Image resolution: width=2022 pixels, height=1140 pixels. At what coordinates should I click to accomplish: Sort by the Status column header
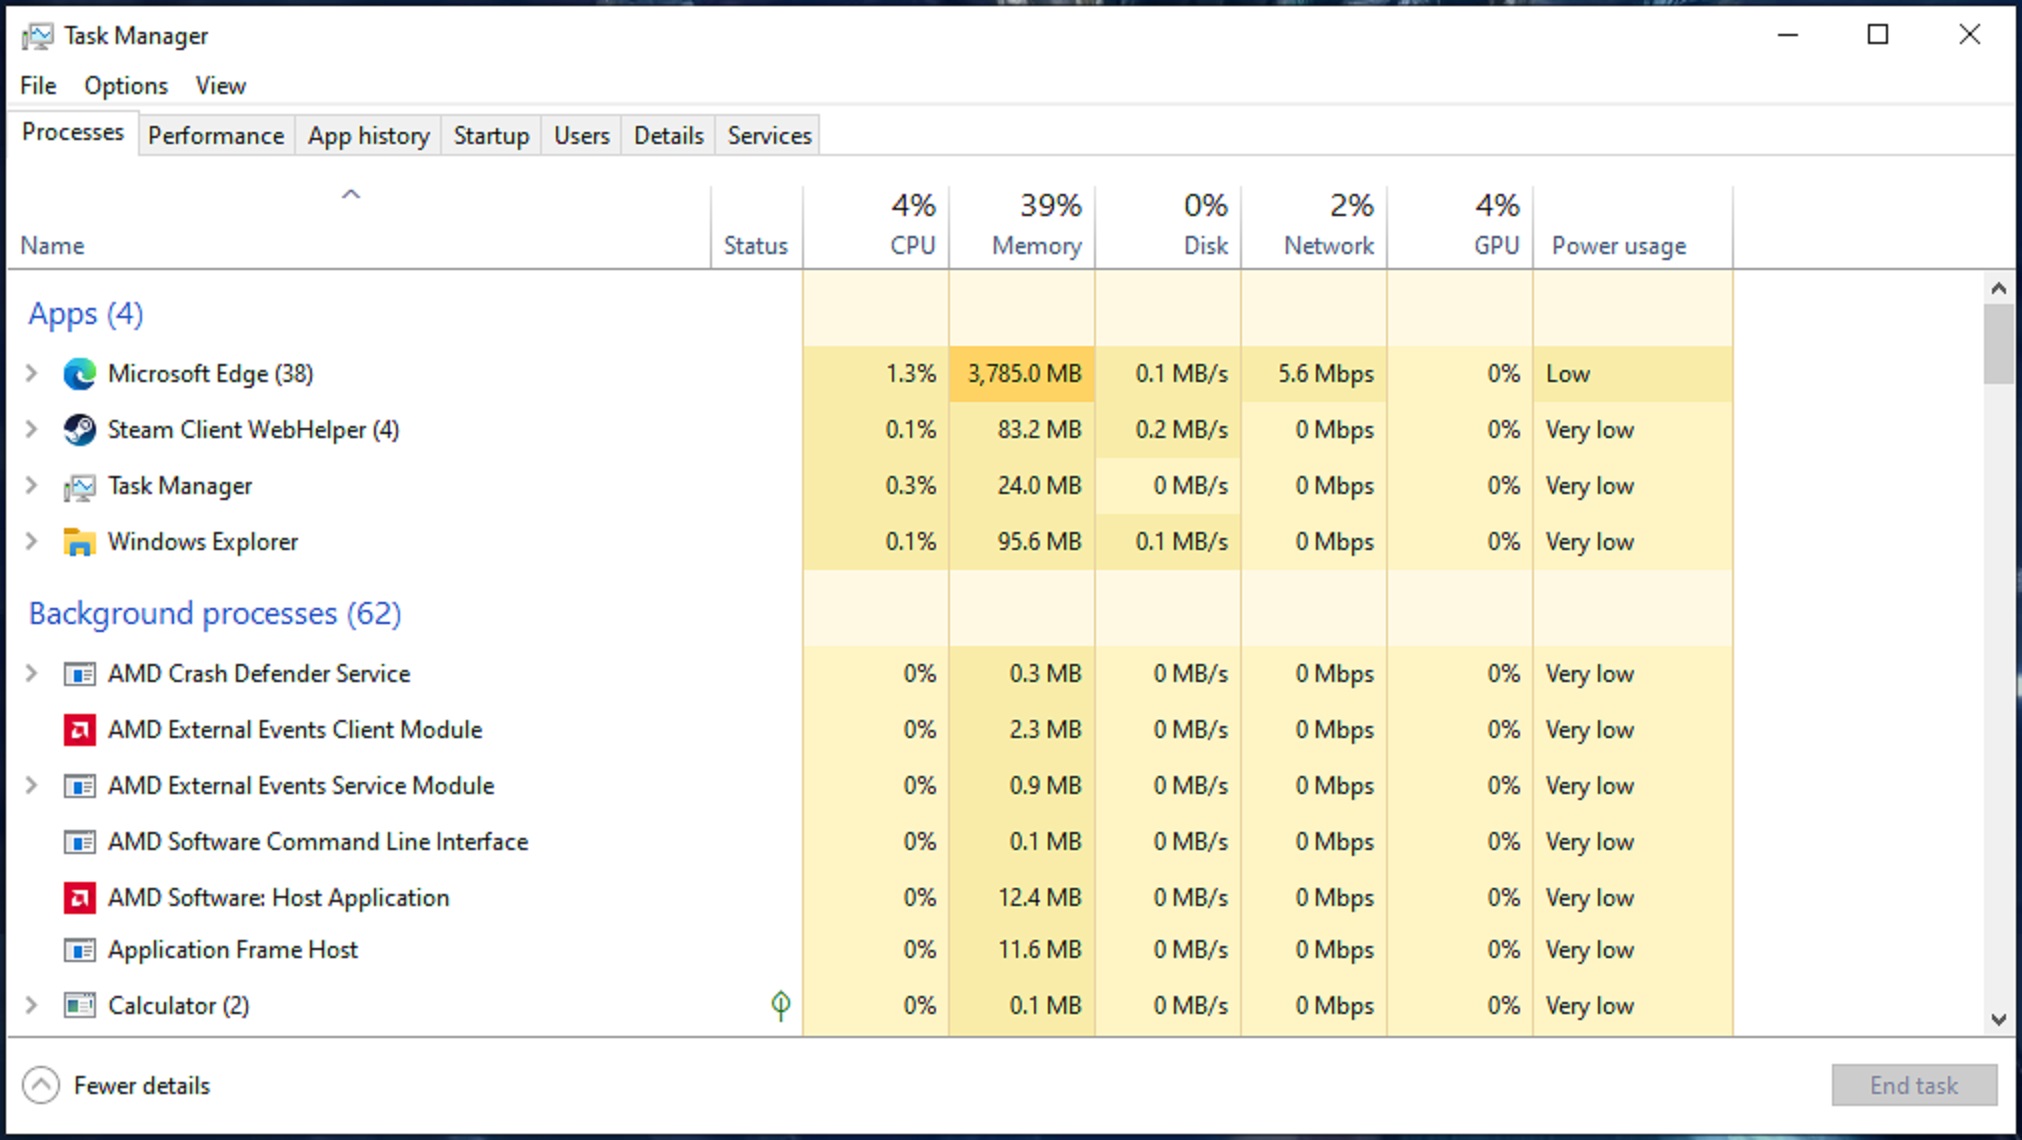tap(757, 228)
